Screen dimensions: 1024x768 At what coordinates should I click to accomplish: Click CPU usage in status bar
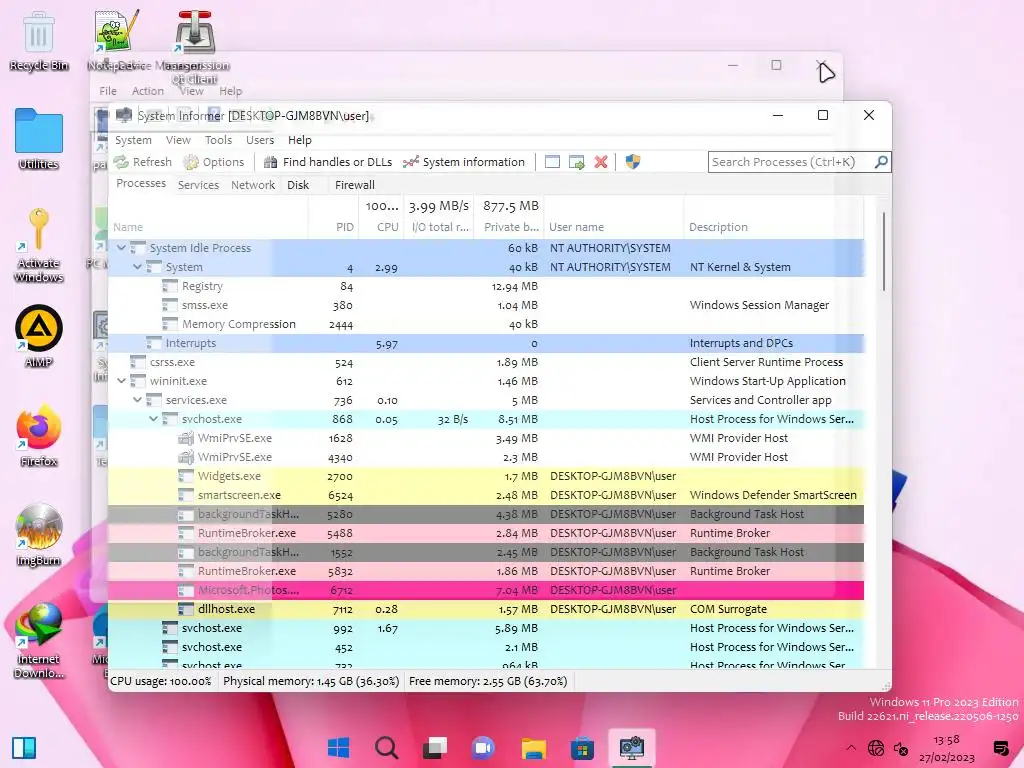(x=161, y=681)
